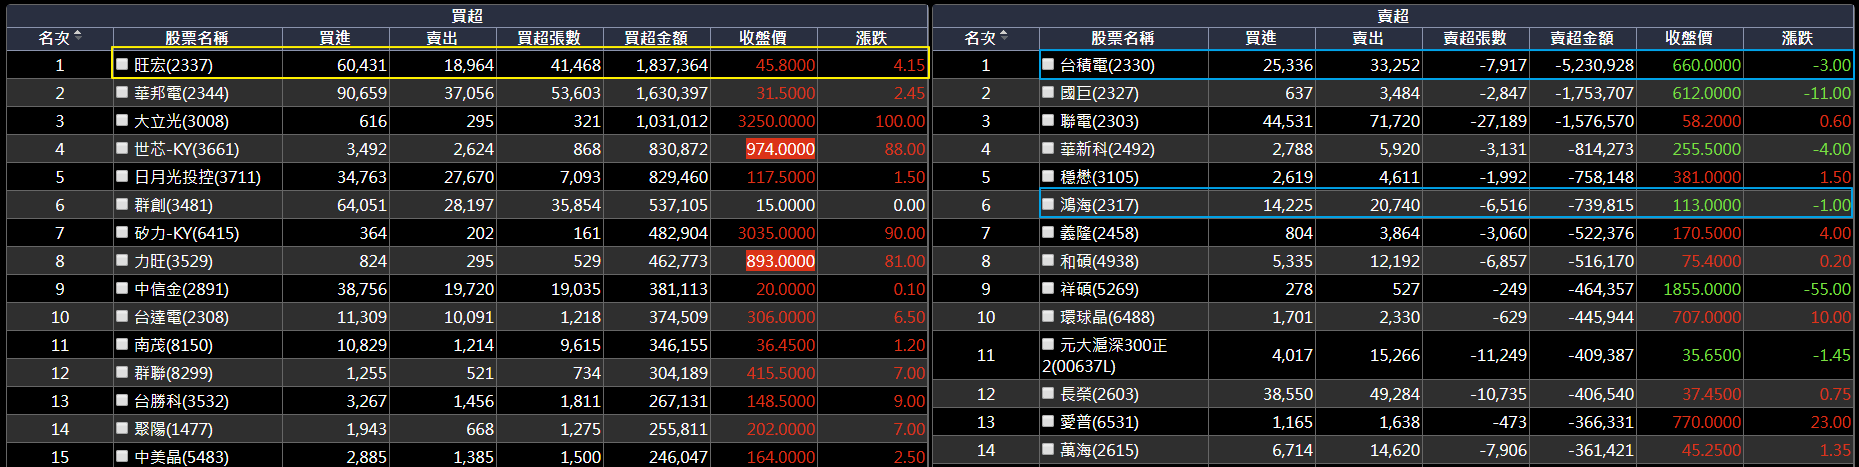Tick the checkbox for 世芯-KY(3661)

click(x=122, y=148)
